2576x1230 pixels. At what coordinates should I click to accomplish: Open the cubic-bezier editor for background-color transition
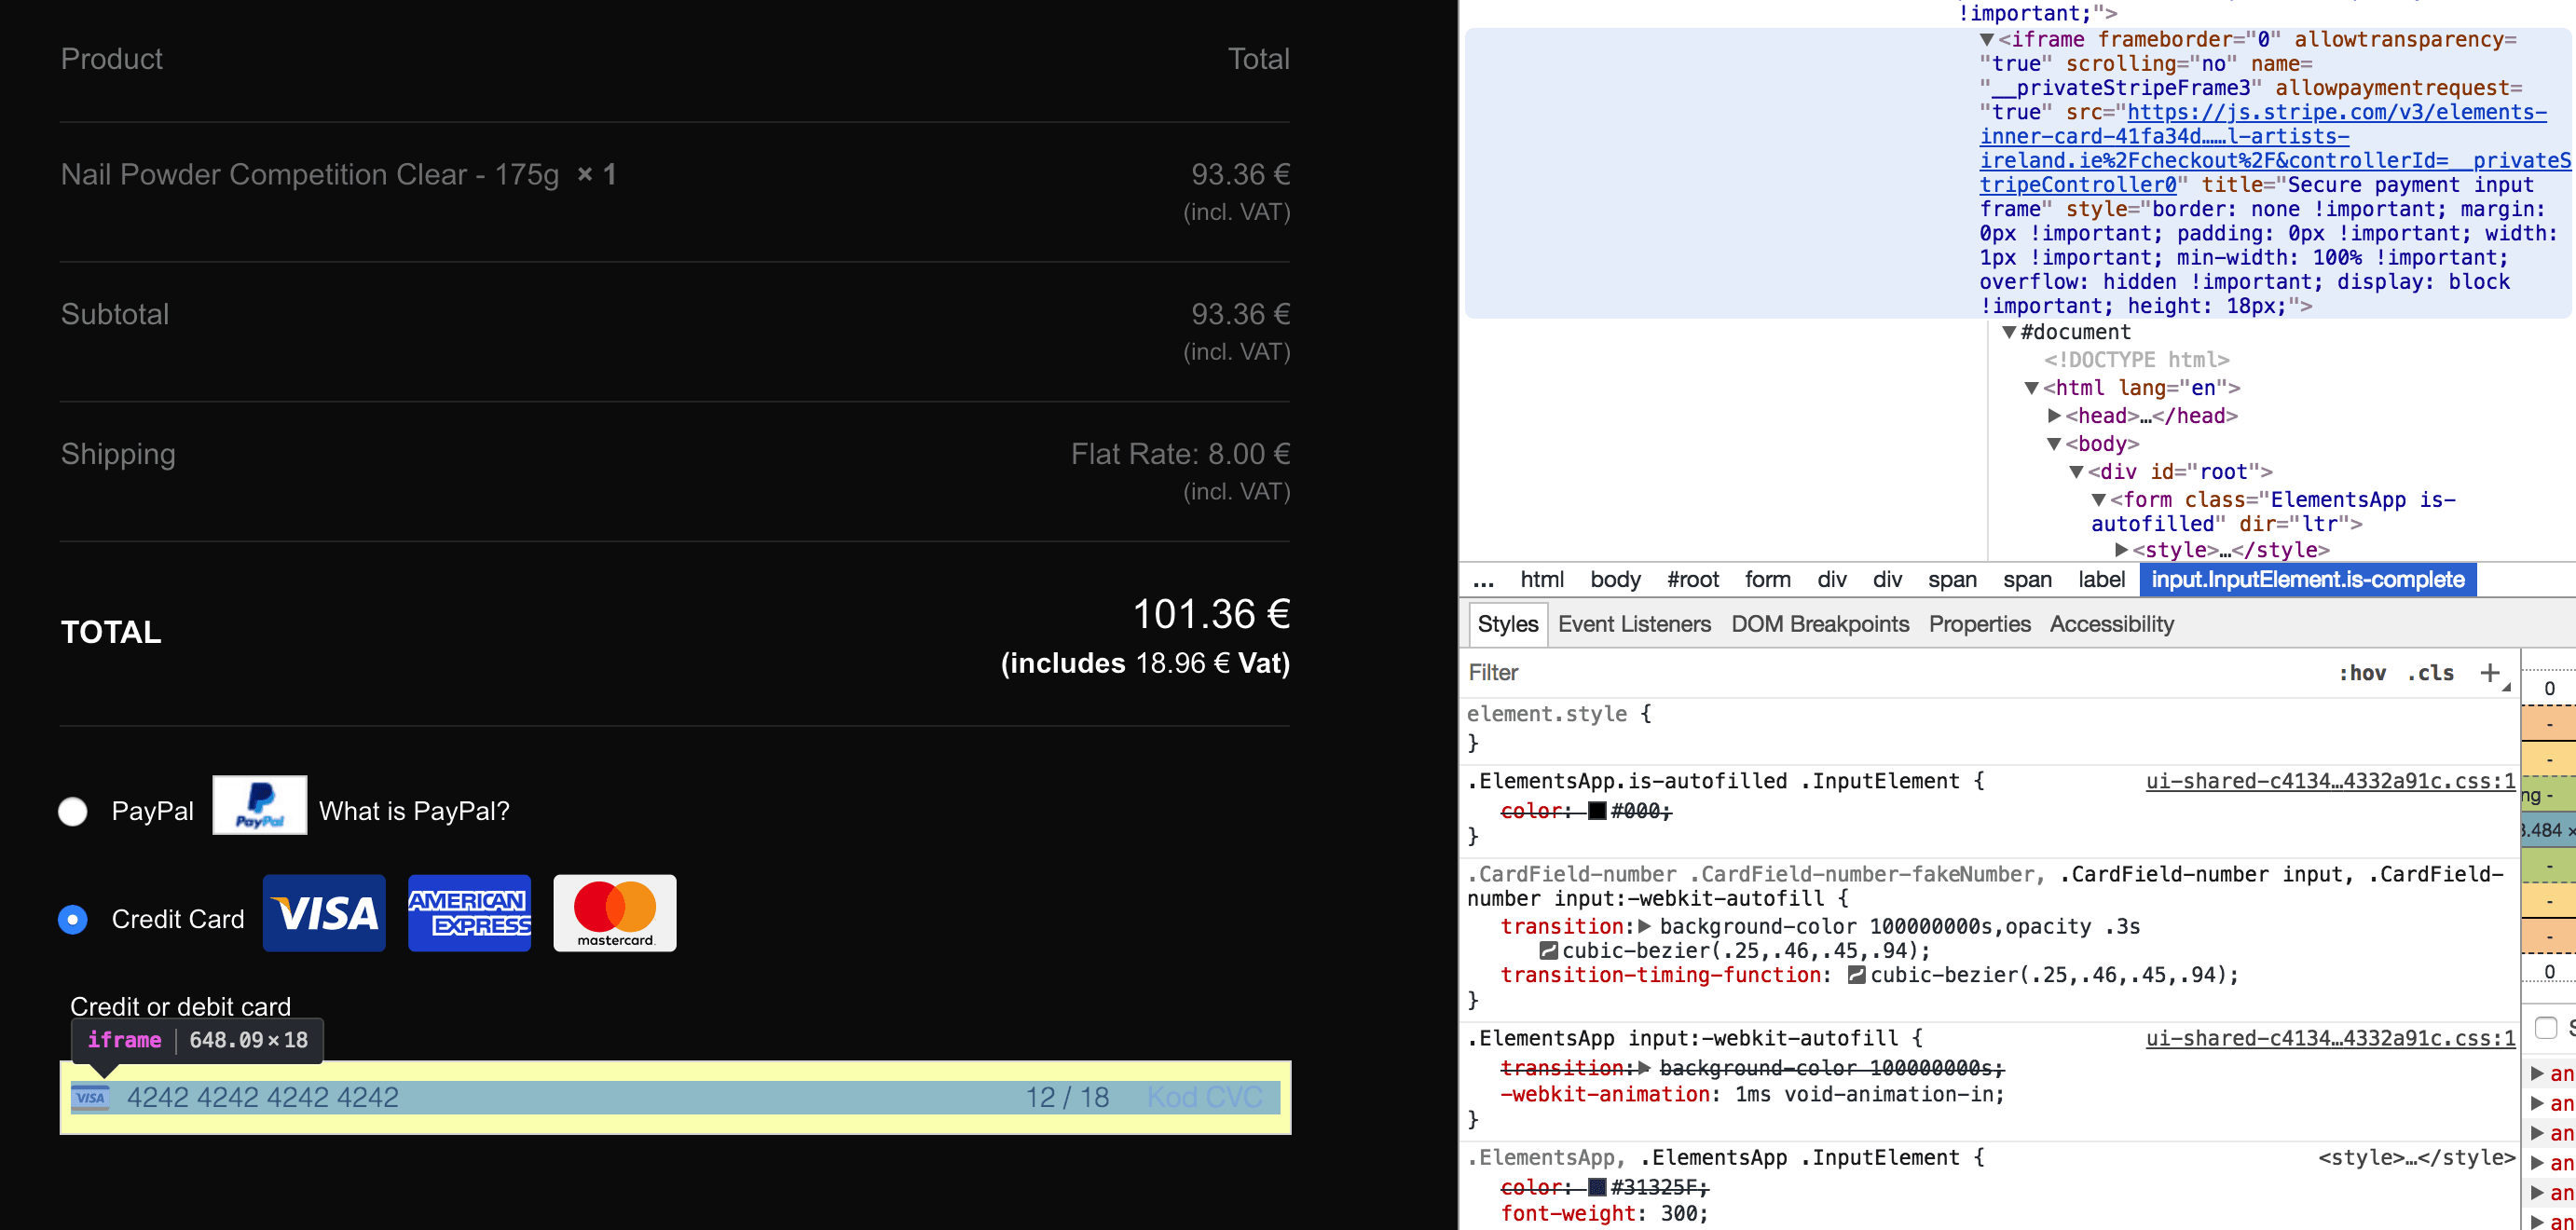1548,951
